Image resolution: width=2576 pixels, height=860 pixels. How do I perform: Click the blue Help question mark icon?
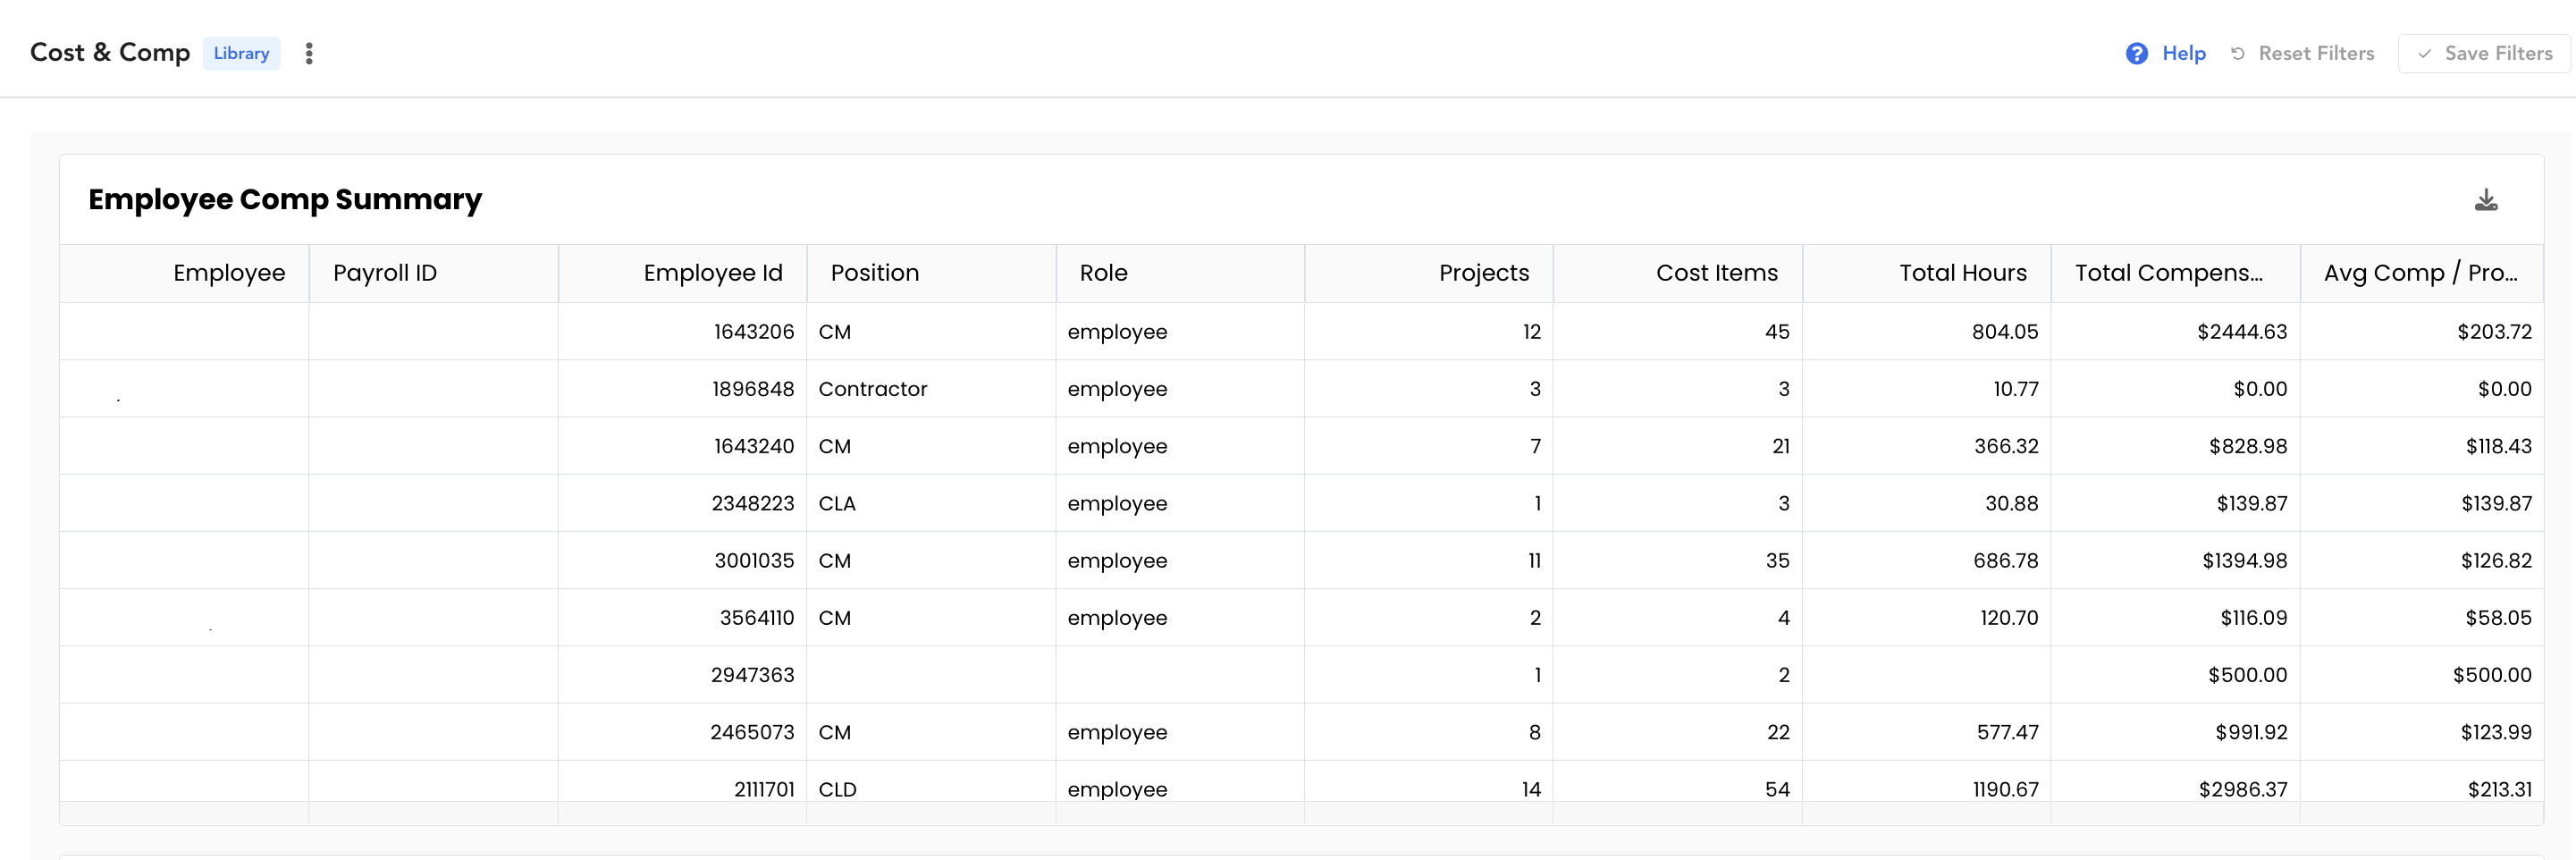point(2136,53)
